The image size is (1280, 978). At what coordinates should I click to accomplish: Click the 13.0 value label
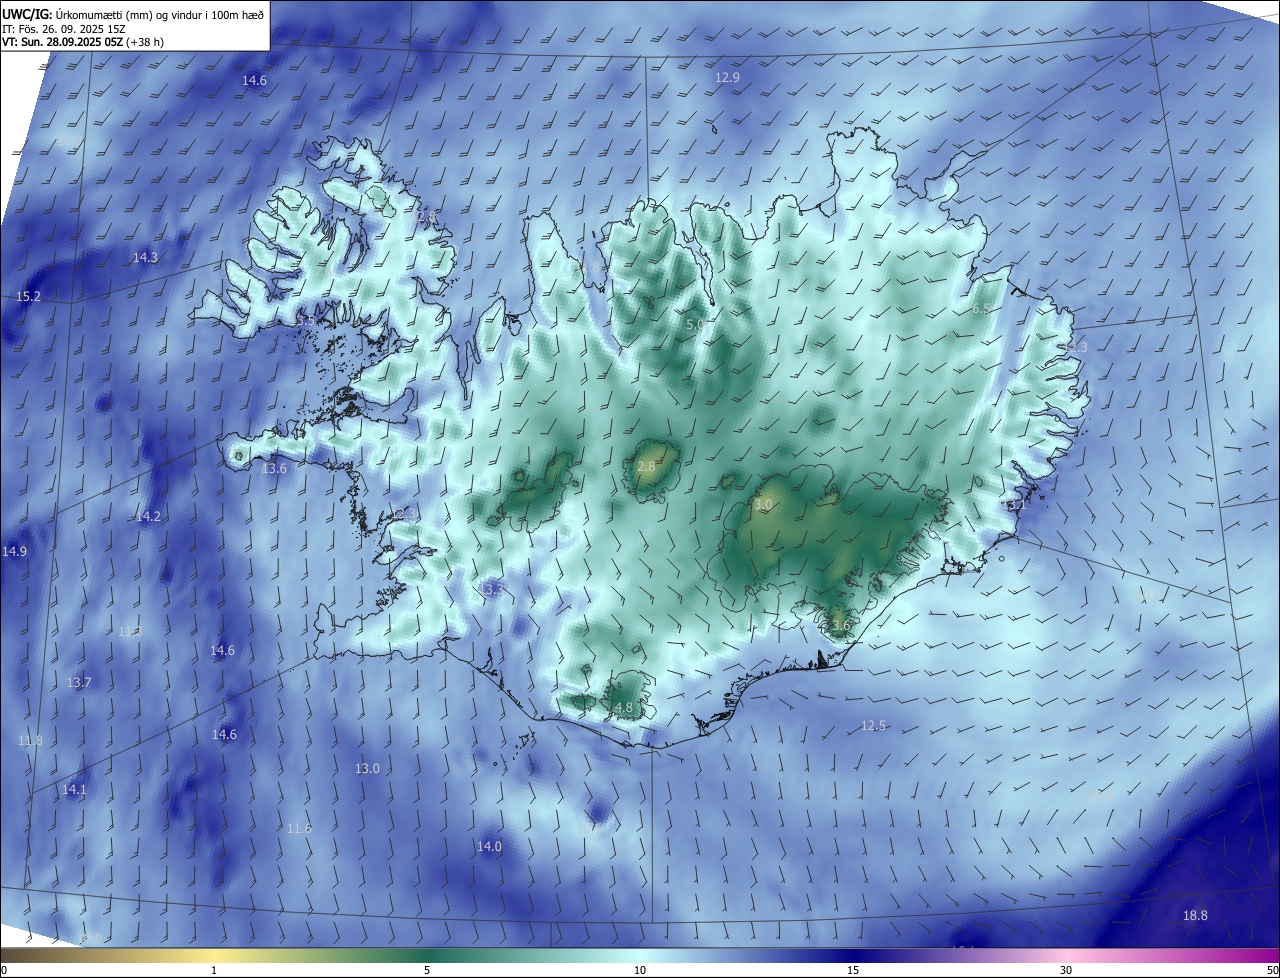[367, 769]
